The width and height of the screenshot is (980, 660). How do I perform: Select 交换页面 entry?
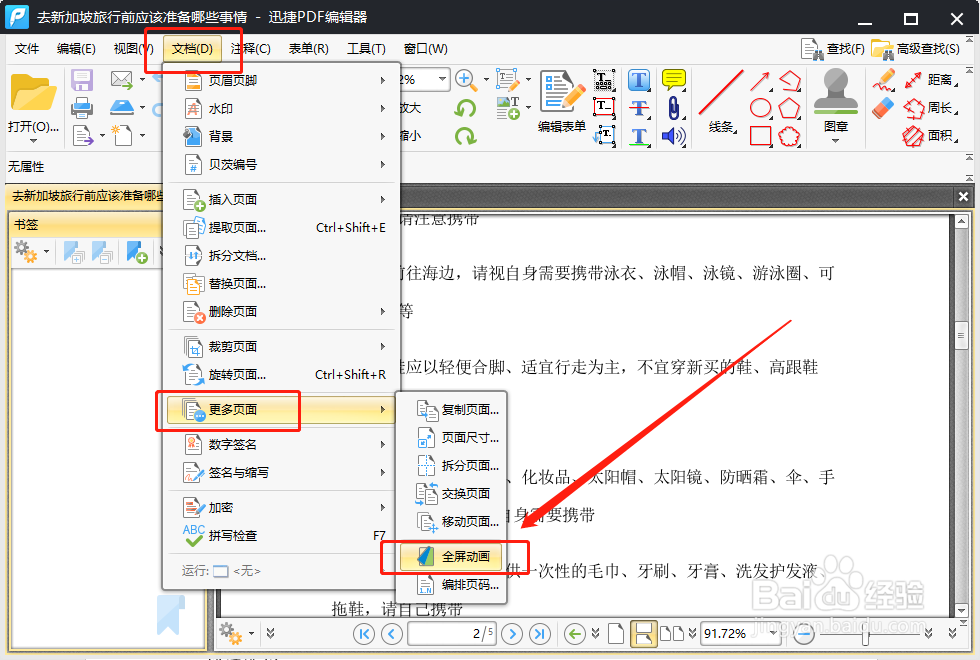pyautogui.click(x=451, y=494)
